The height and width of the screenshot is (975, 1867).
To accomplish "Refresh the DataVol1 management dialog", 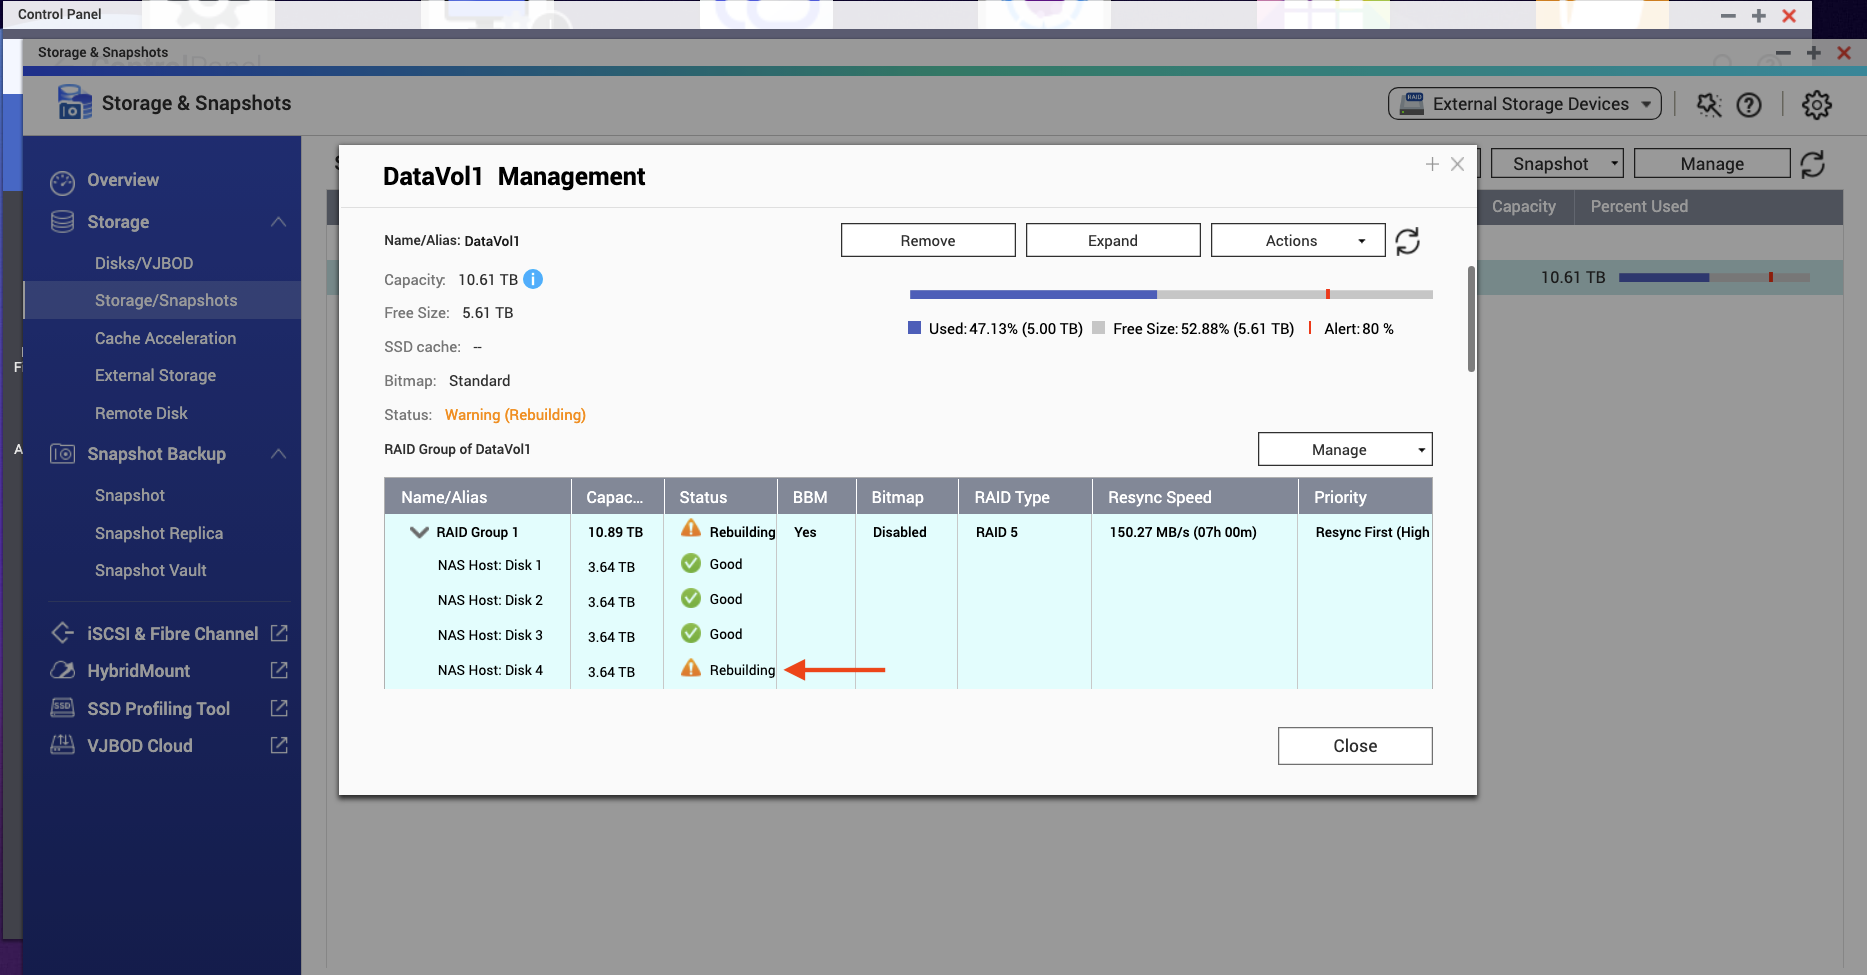I will click(x=1407, y=241).
